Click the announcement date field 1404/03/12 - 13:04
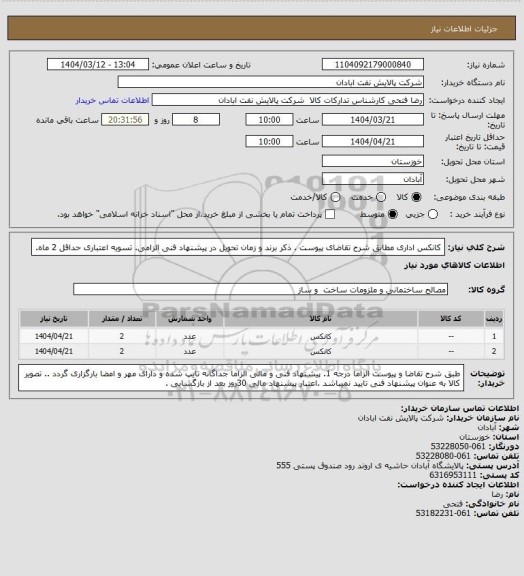Viewport: 524px width, 576px height. pyautogui.click(x=98, y=64)
